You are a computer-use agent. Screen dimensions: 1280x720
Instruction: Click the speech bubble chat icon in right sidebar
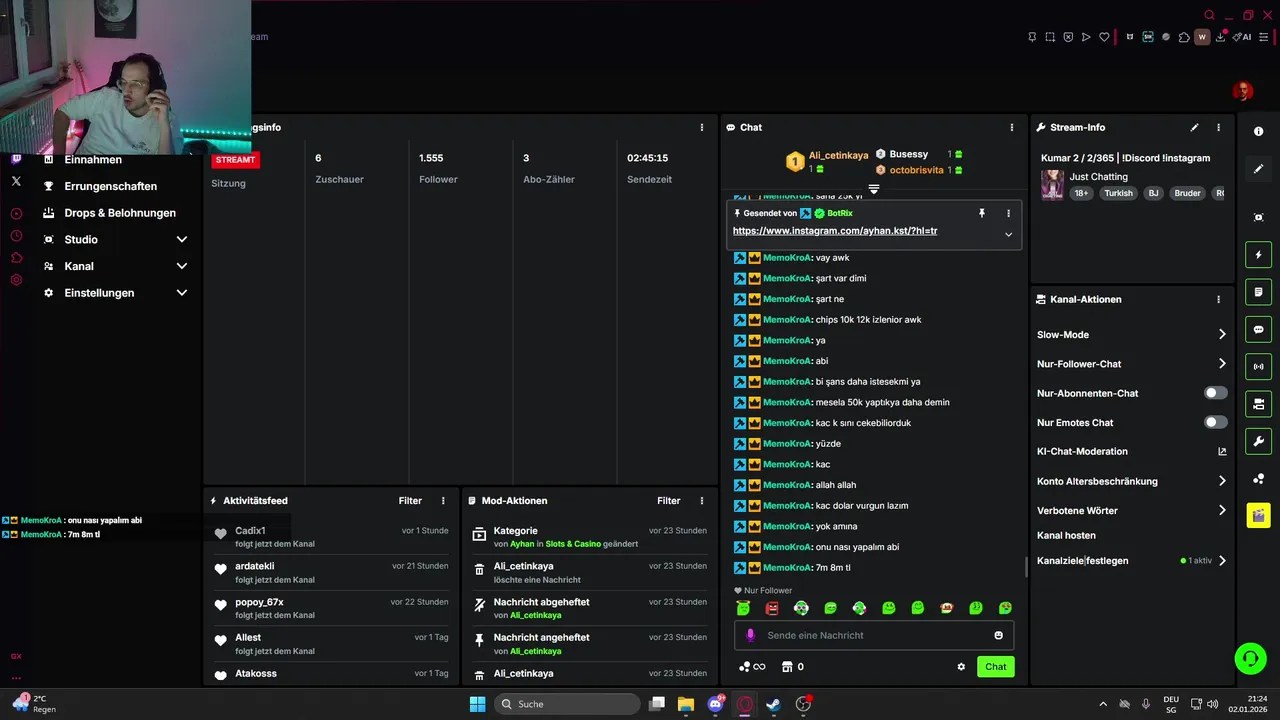[x=1258, y=329]
